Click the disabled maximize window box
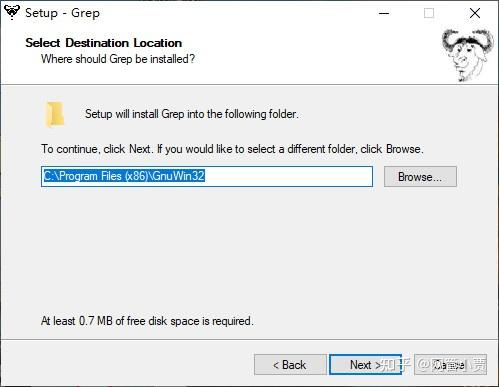The image size is (499, 387). click(x=429, y=13)
